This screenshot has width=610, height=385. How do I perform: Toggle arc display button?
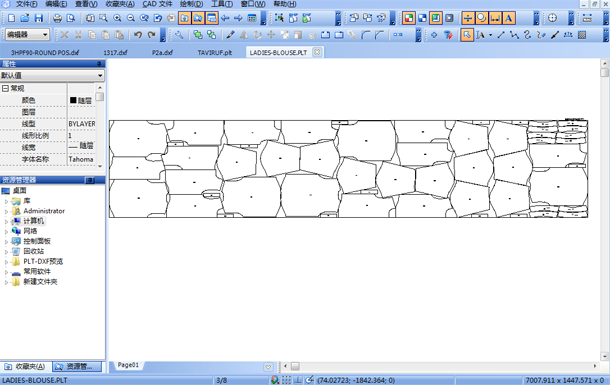pos(482,18)
